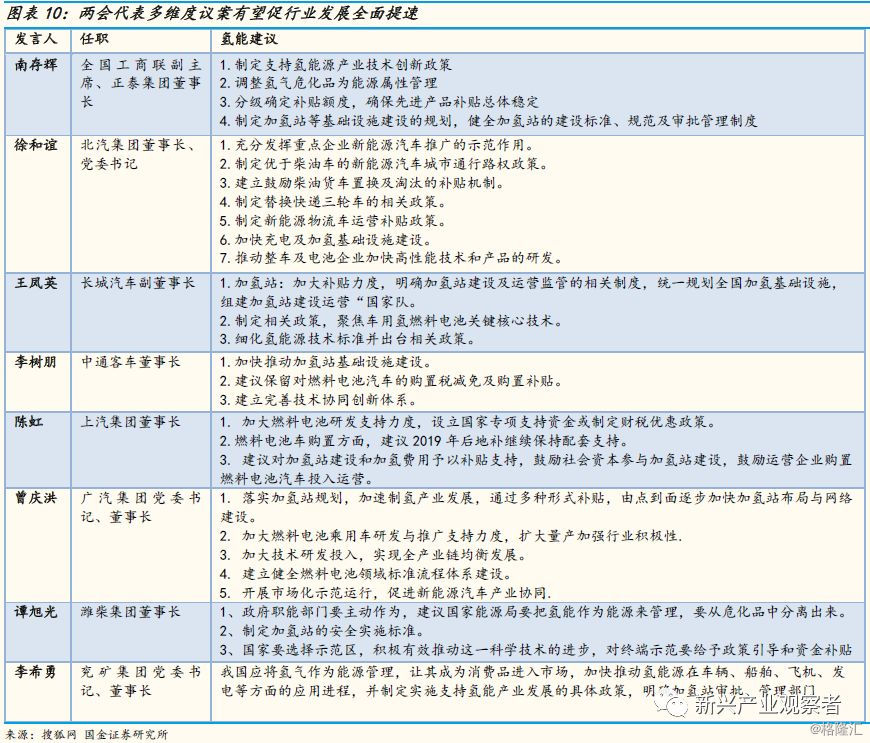This screenshot has width=870, height=743.
Task: Click the speaker name '谭旭光'
Action: tap(36, 612)
